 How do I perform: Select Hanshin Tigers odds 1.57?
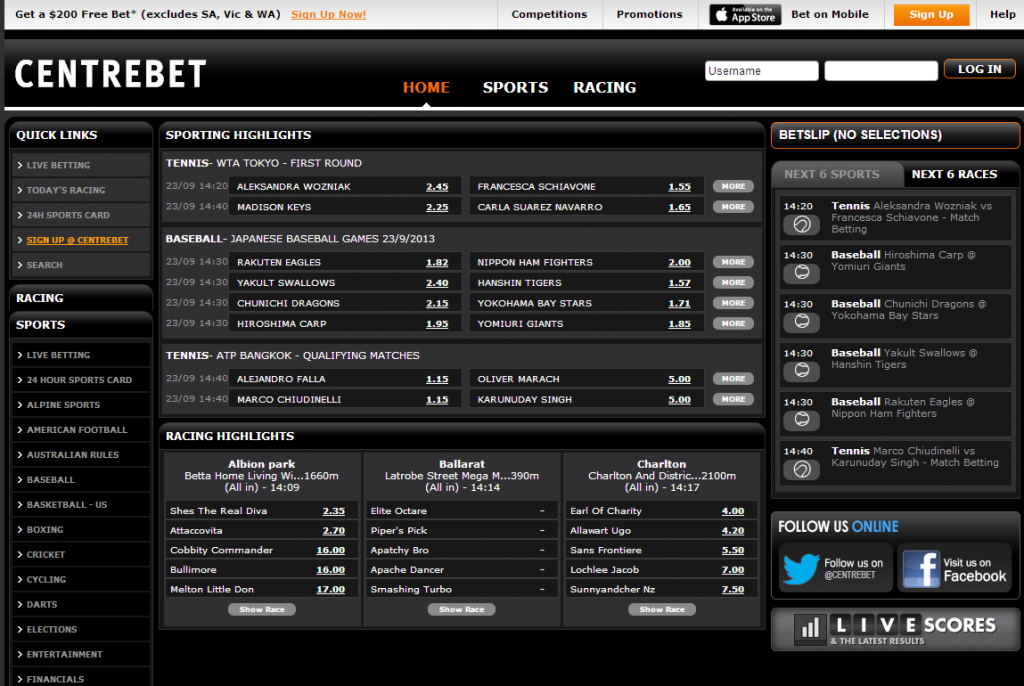[x=679, y=283]
